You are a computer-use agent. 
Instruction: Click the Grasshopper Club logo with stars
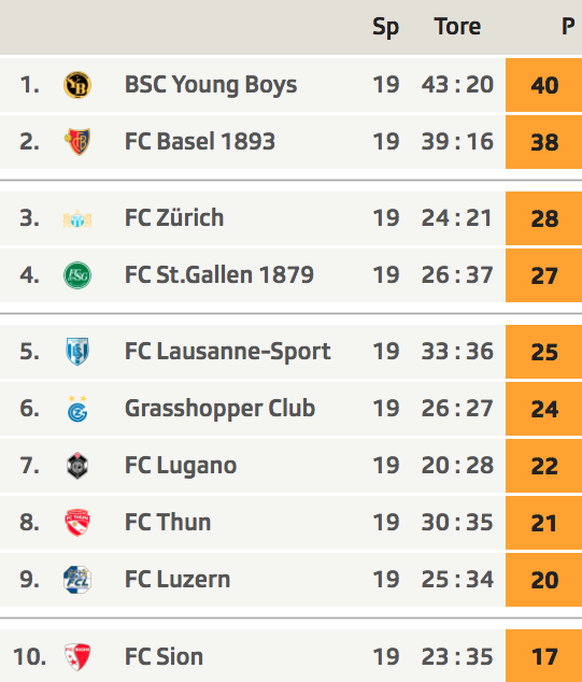[x=77, y=409]
